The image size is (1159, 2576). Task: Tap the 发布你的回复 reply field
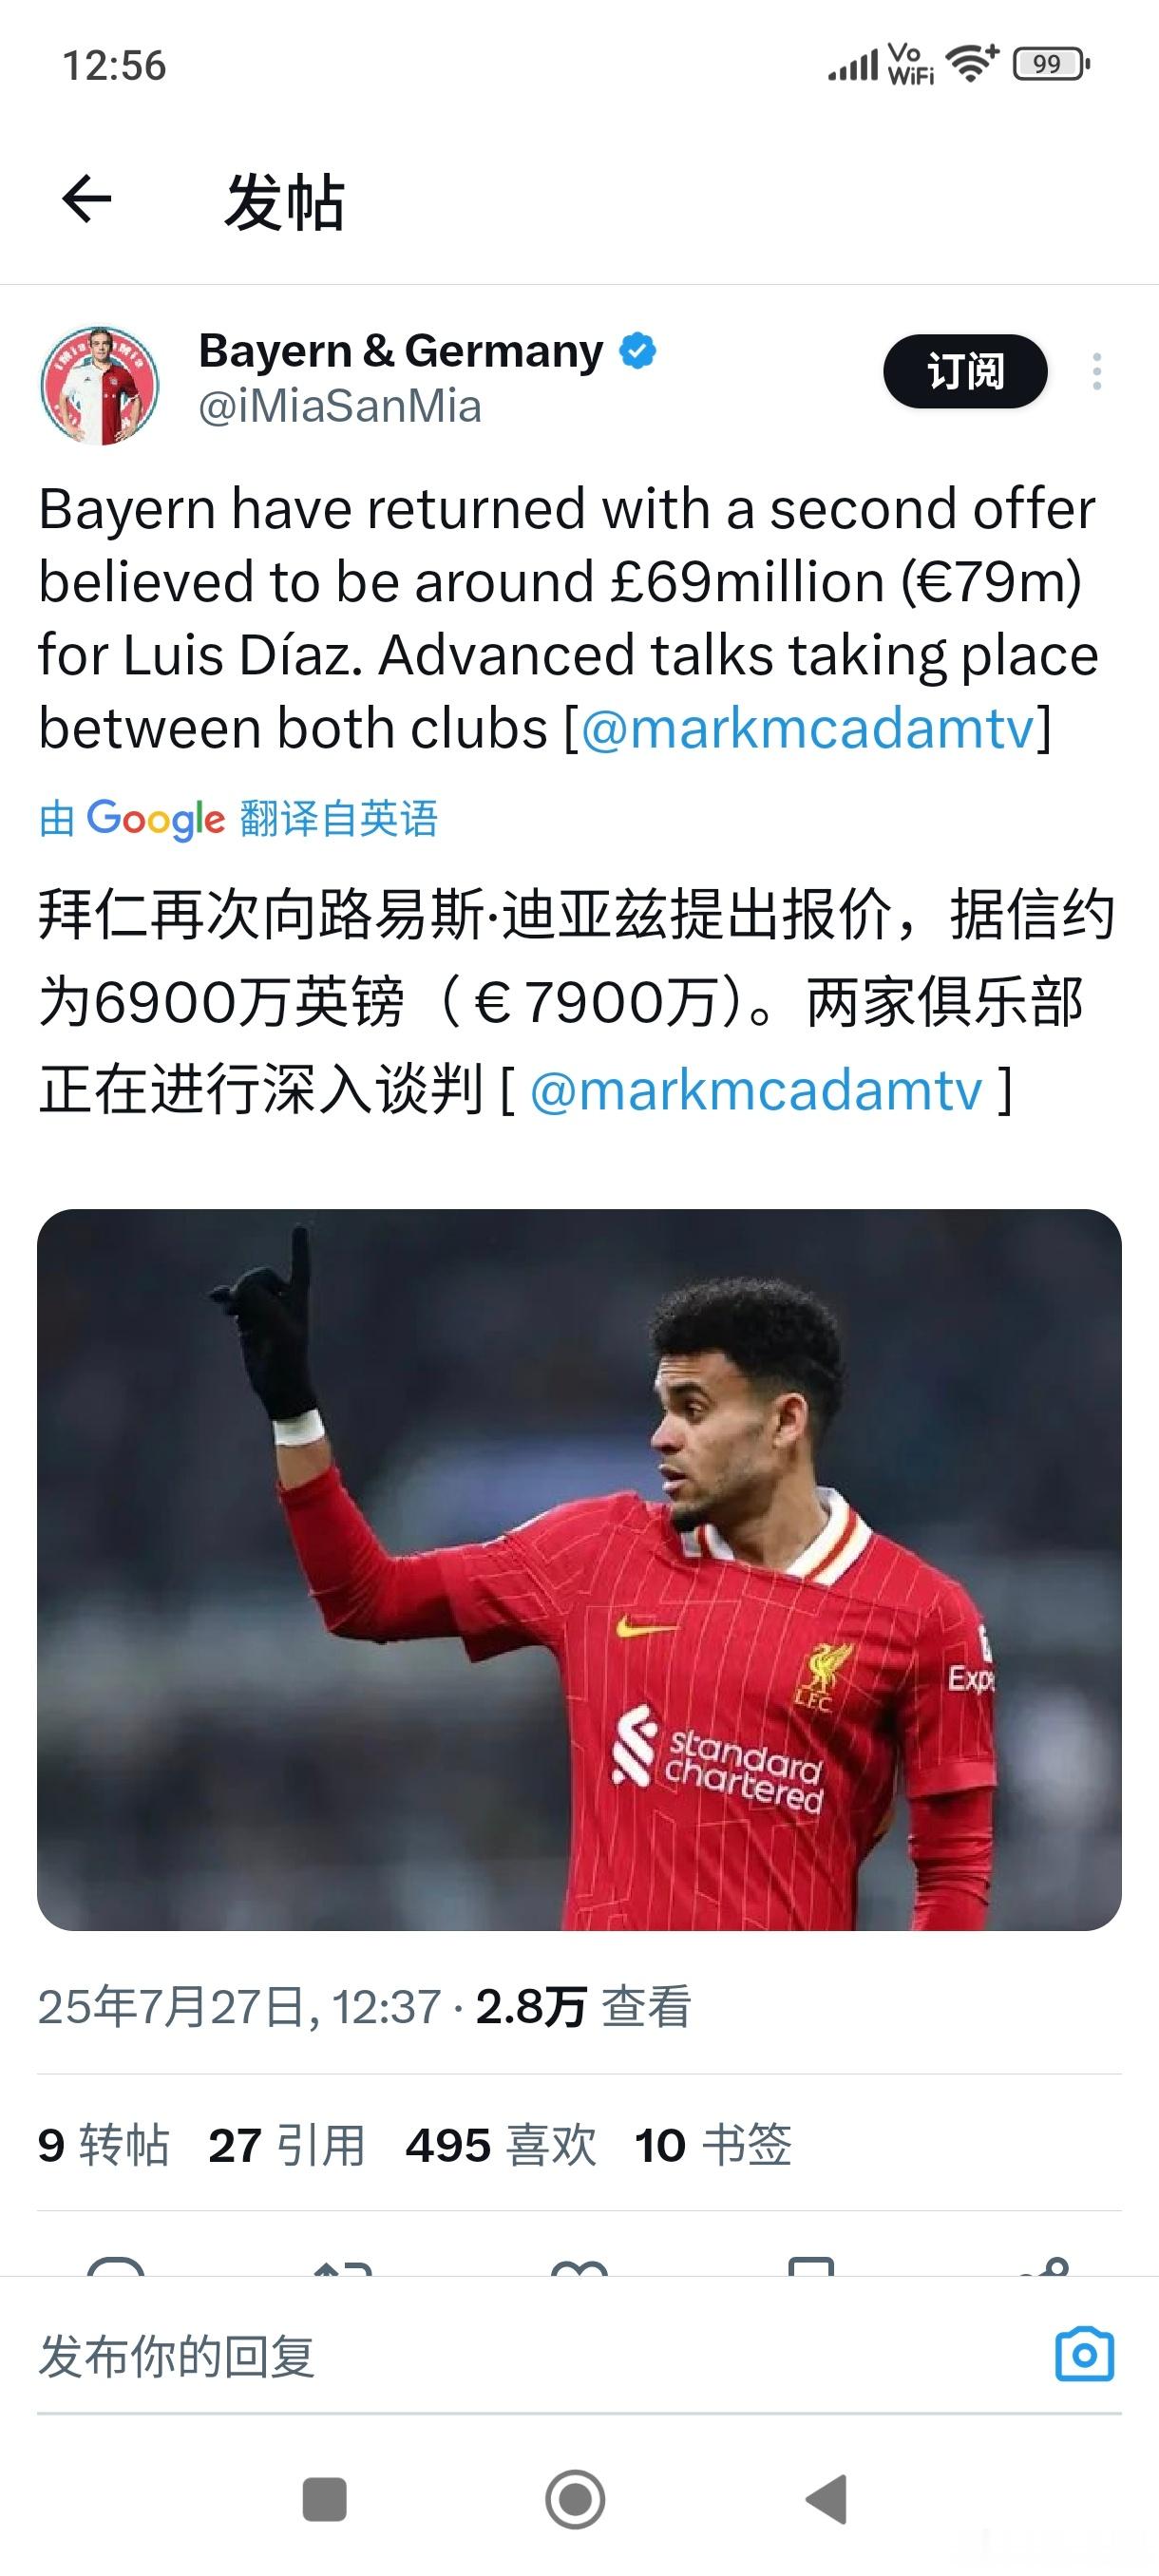tap(540, 2356)
